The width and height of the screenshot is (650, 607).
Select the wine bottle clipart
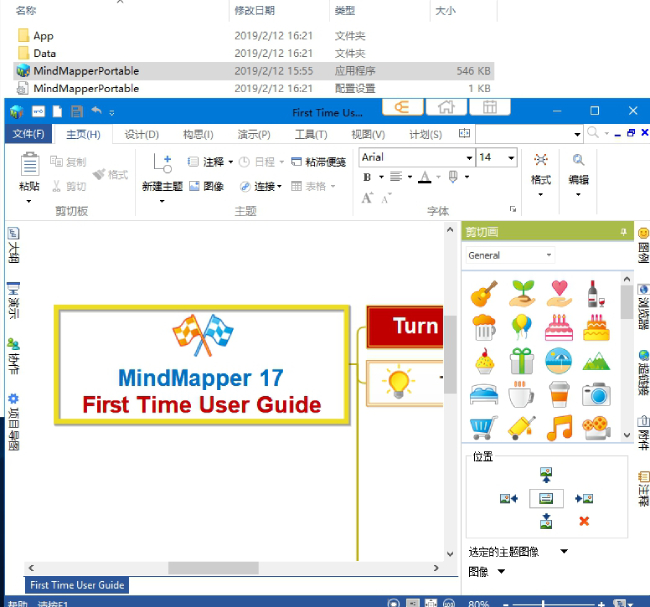[x=596, y=294]
